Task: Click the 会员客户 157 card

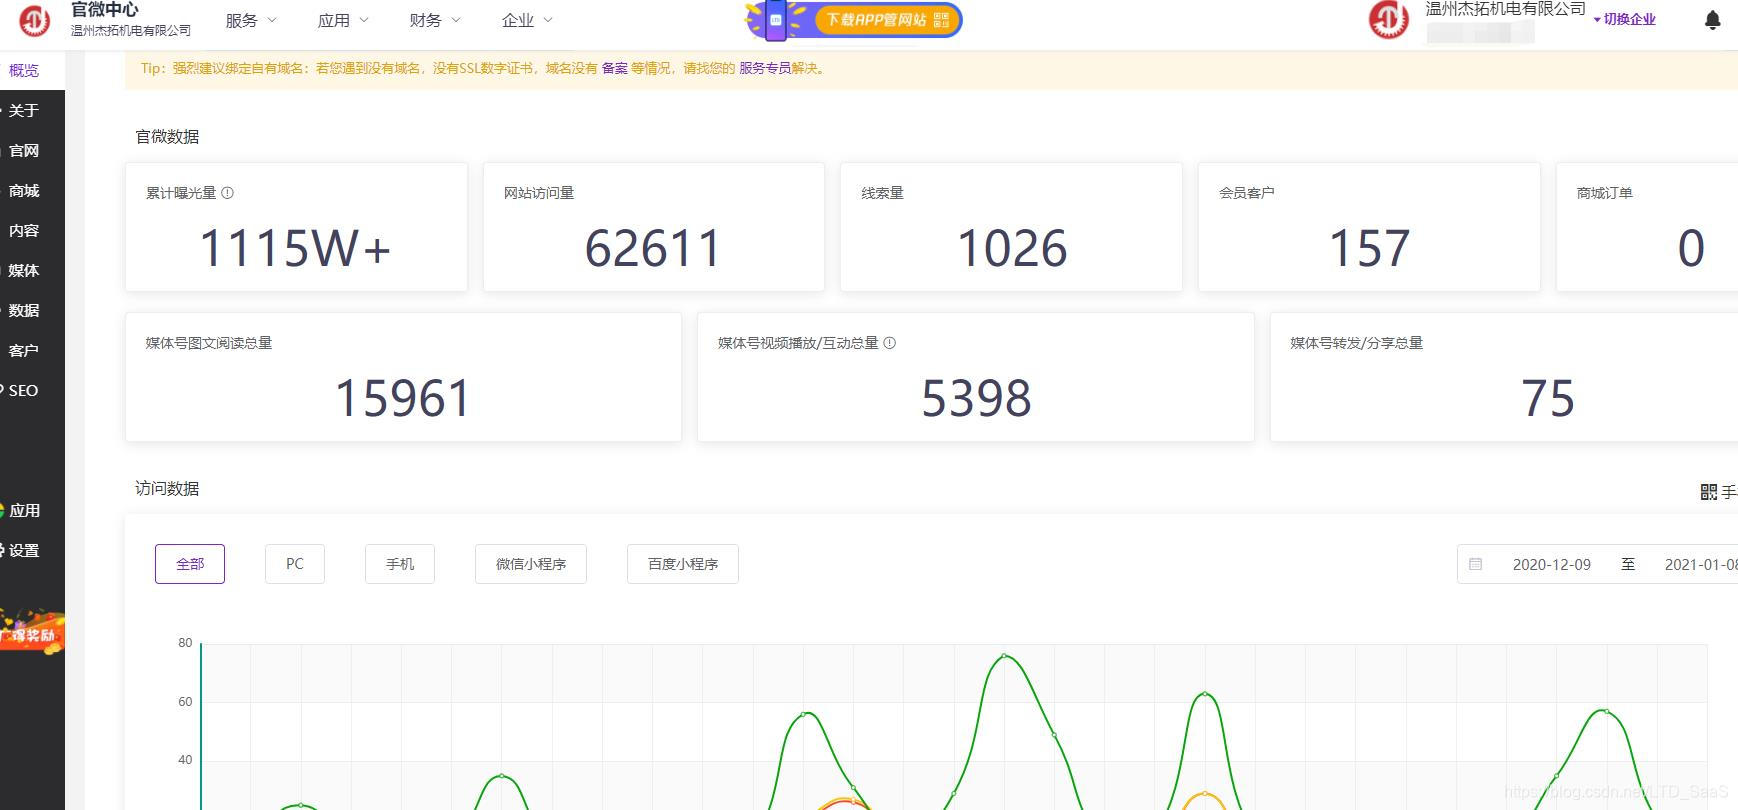Action: pyautogui.click(x=1369, y=227)
